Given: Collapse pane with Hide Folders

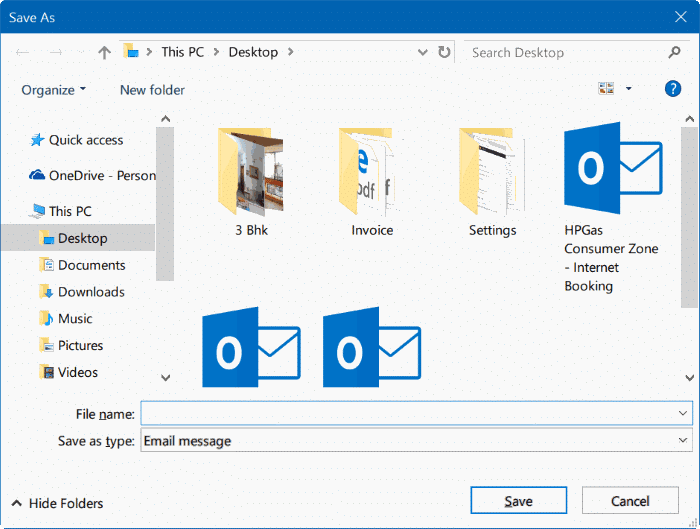Looking at the screenshot, I should pos(58,504).
